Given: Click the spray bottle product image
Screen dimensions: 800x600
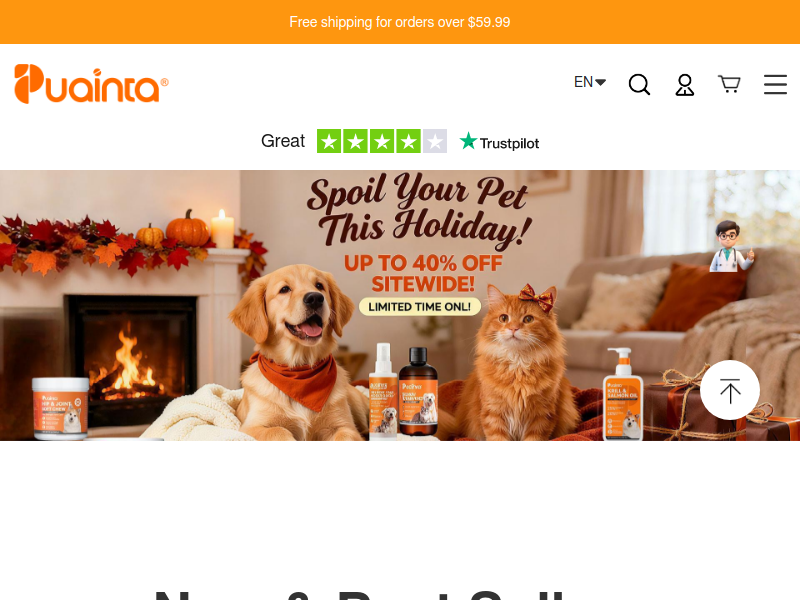Looking at the screenshot, I should 383,391.
